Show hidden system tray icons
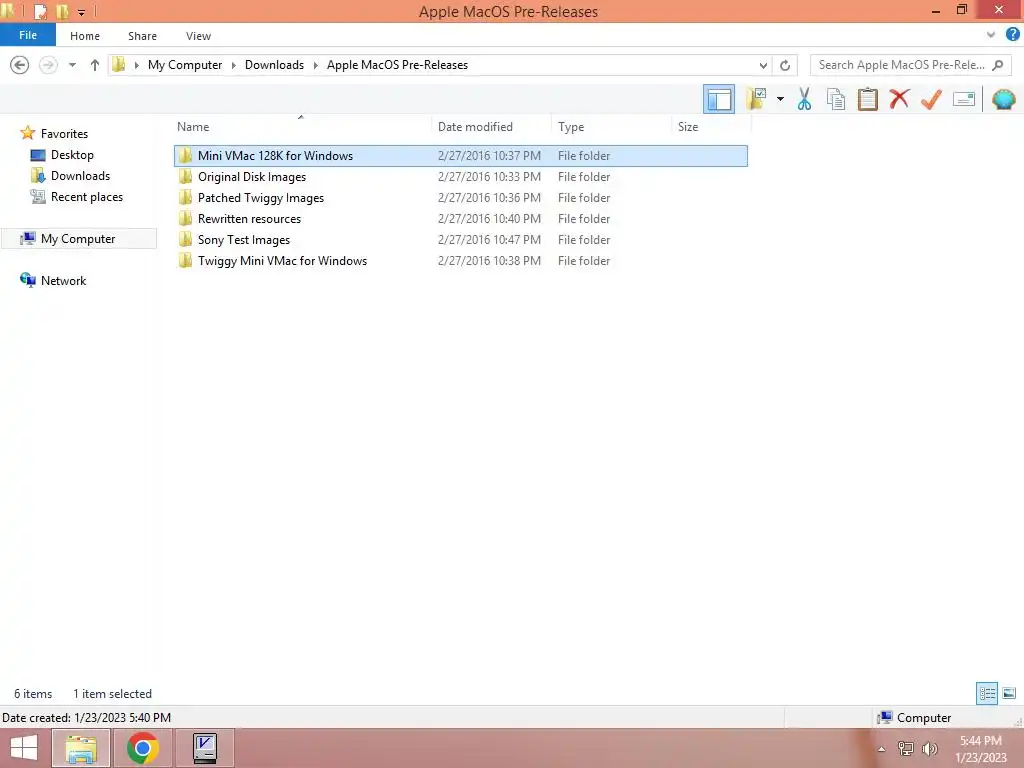 [882, 749]
